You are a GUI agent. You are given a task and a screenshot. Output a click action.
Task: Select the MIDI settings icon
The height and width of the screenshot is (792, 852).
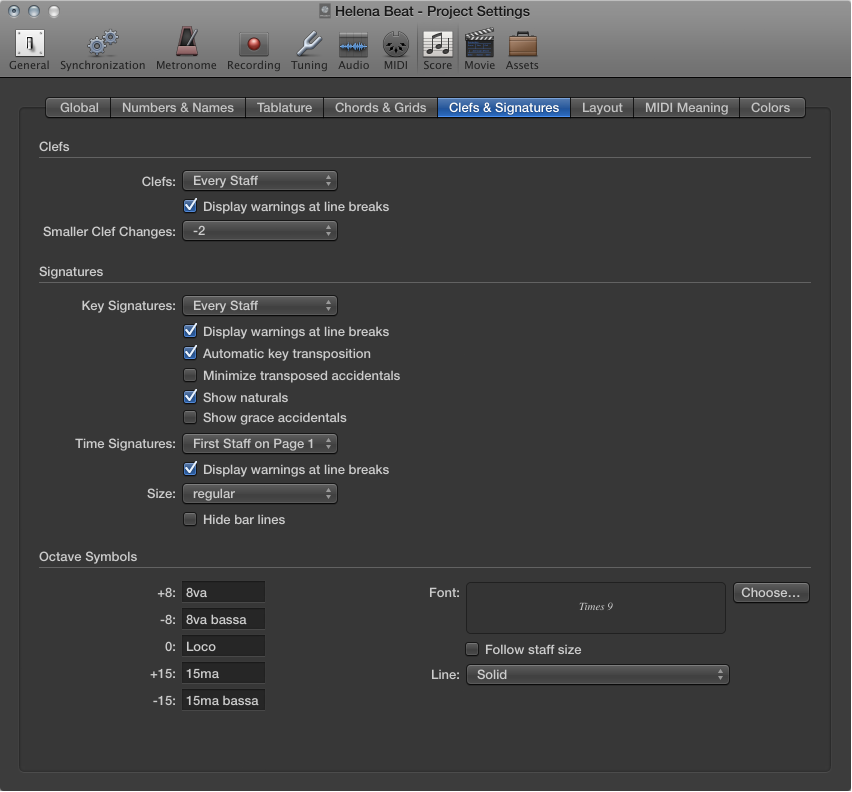pyautogui.click(x=395, y=44)
